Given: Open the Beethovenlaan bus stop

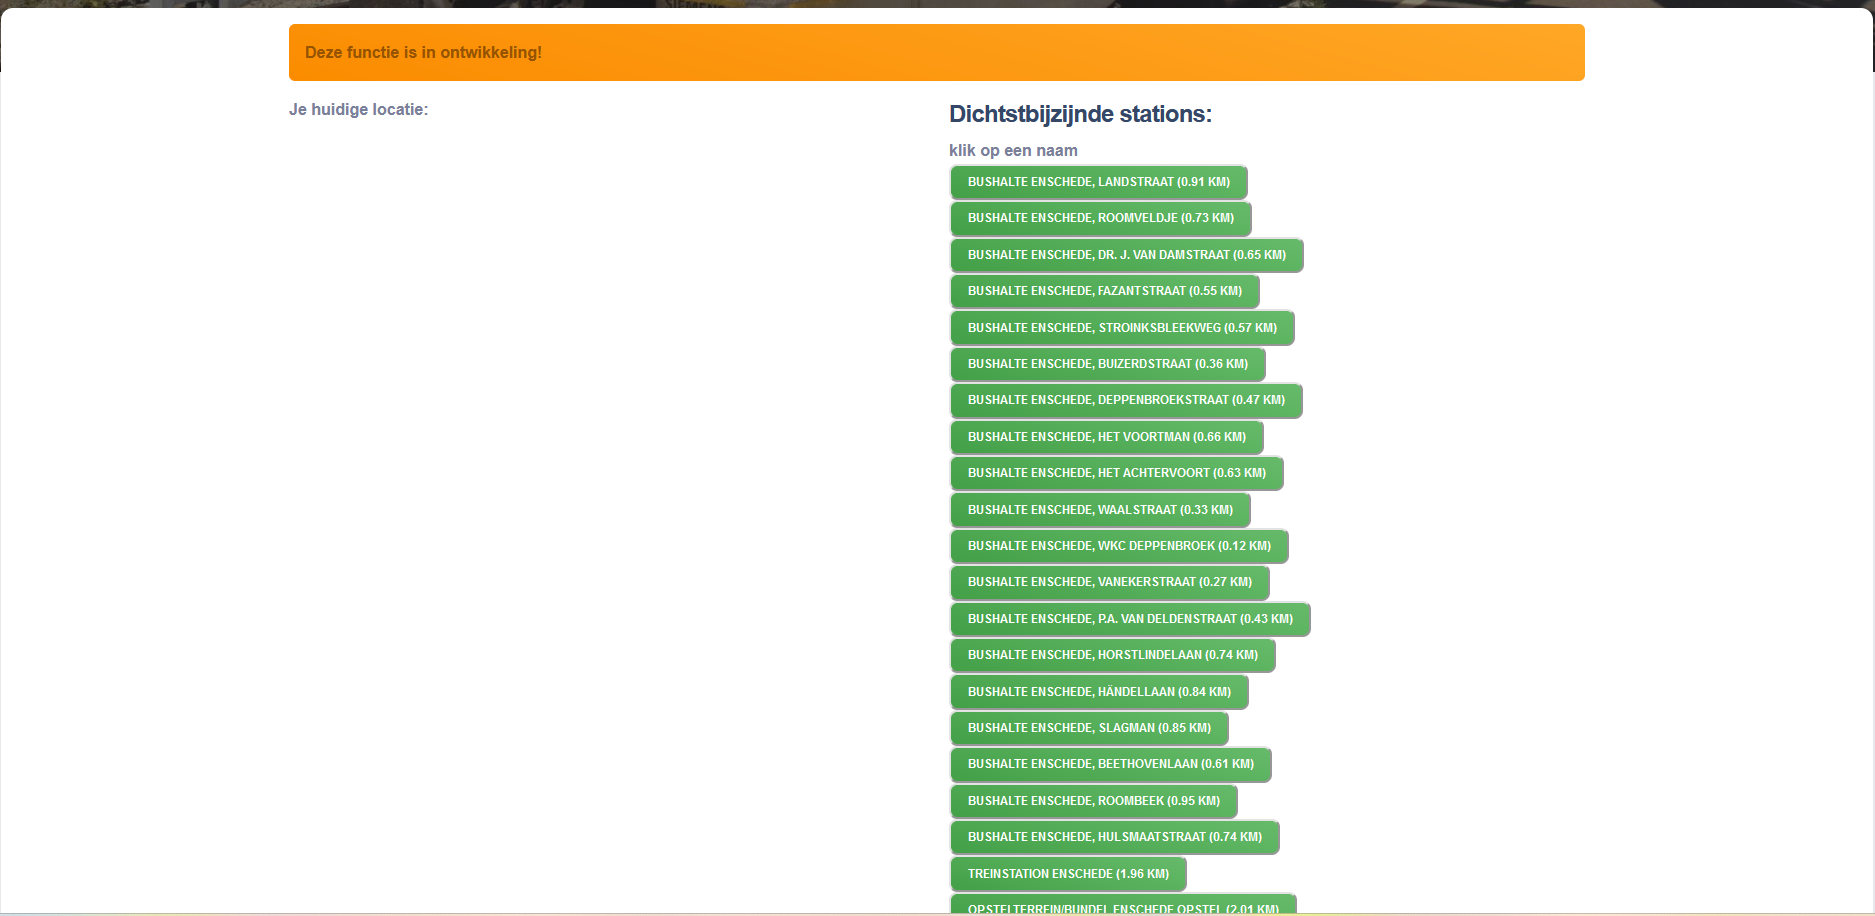Looking at the screenshot, I should (1110, 764).
